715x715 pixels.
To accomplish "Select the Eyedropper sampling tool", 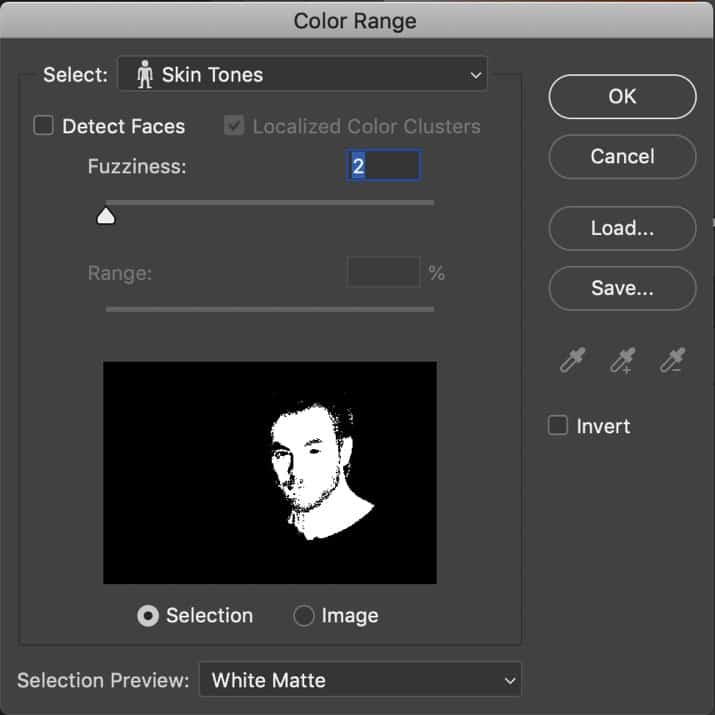I will coord(572,360).
